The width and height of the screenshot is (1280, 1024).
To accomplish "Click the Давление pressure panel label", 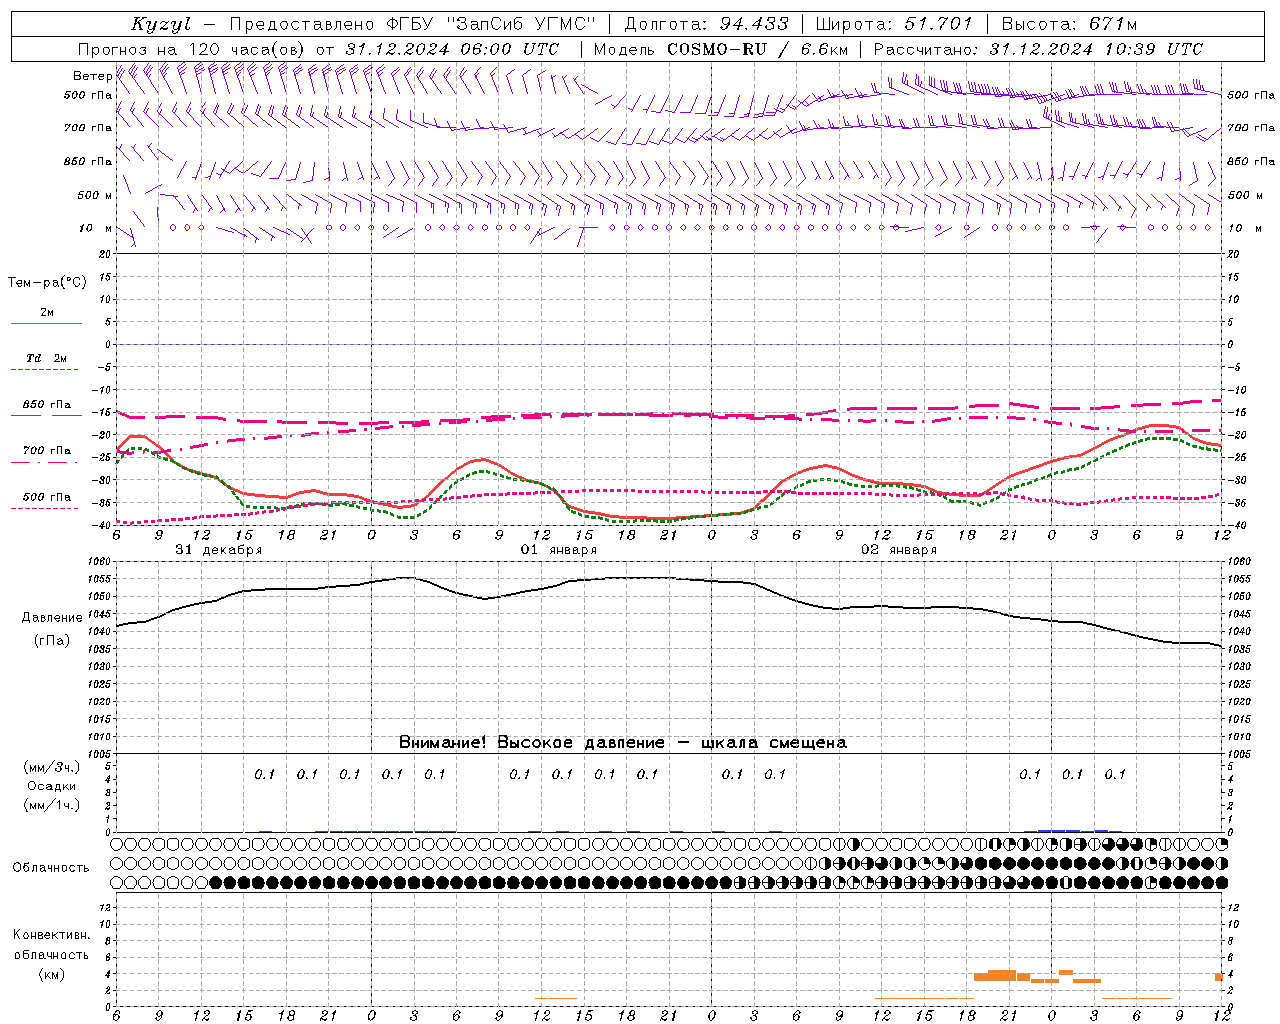I will [x=52, y=618].
